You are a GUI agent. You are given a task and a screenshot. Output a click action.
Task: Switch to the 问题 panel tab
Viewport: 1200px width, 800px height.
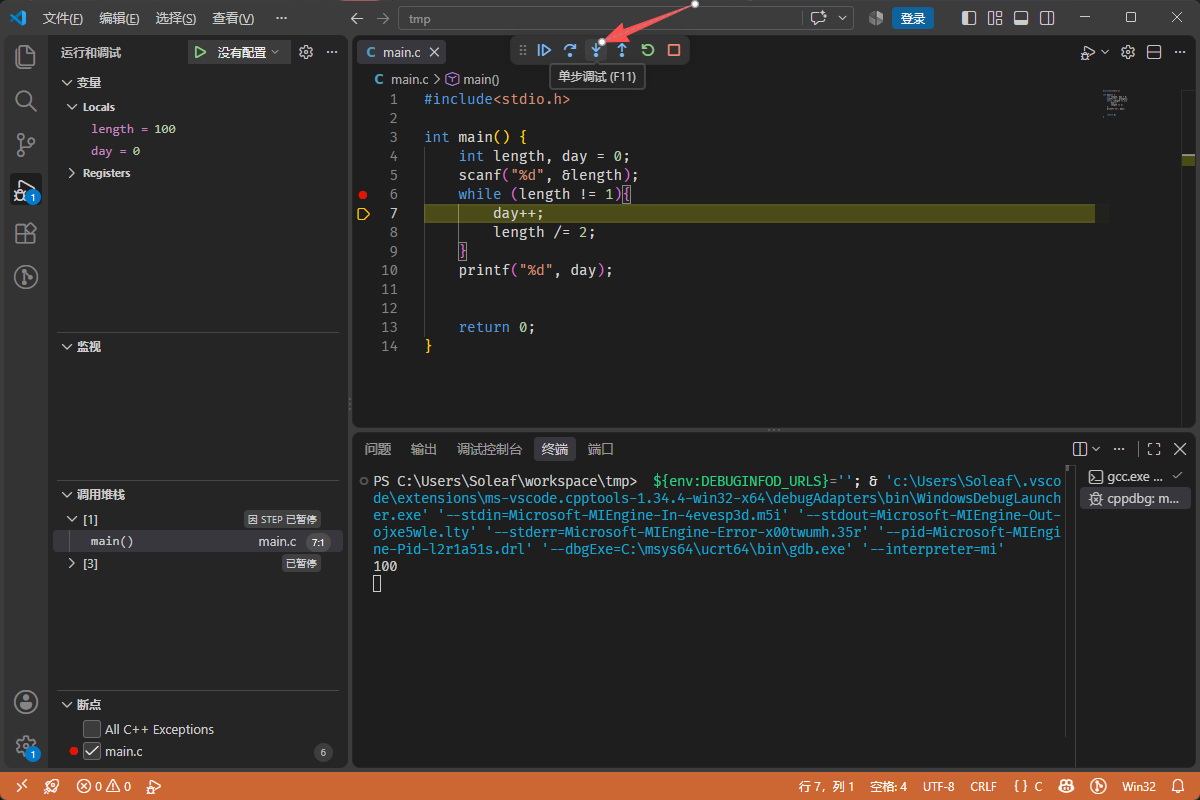point(378,449)
